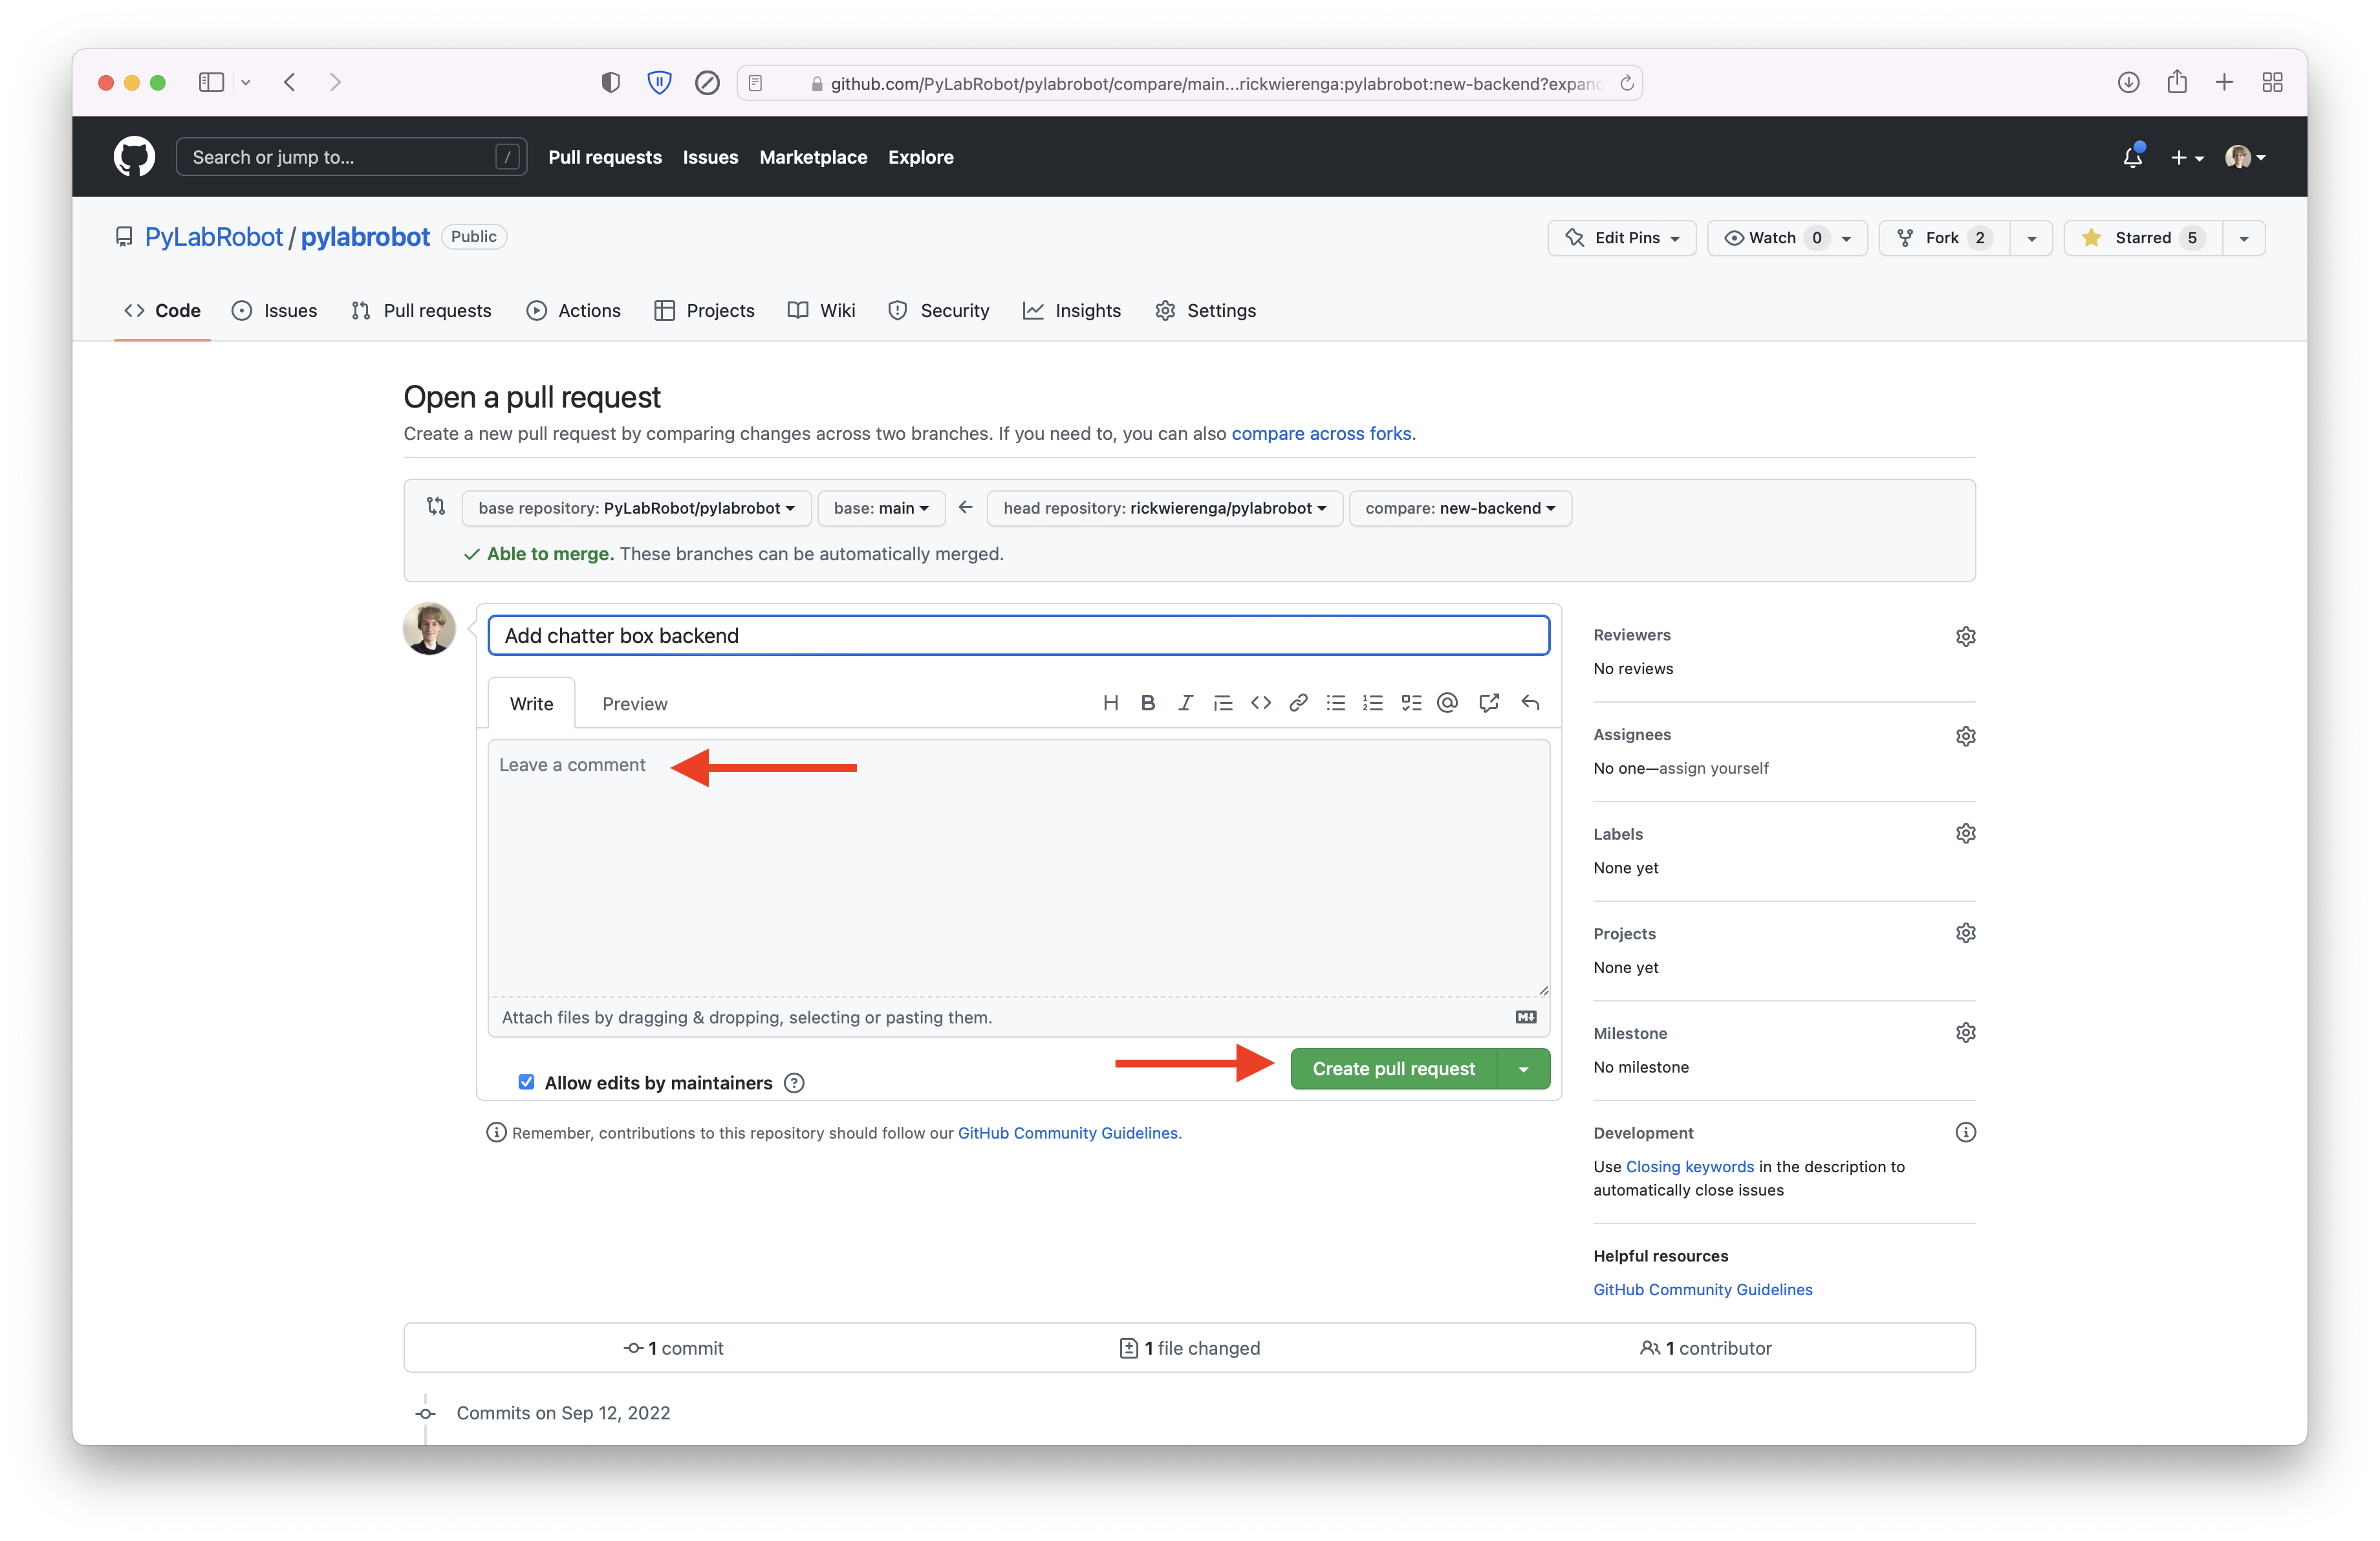Insert a heading with the H icon

(1111, 702)
